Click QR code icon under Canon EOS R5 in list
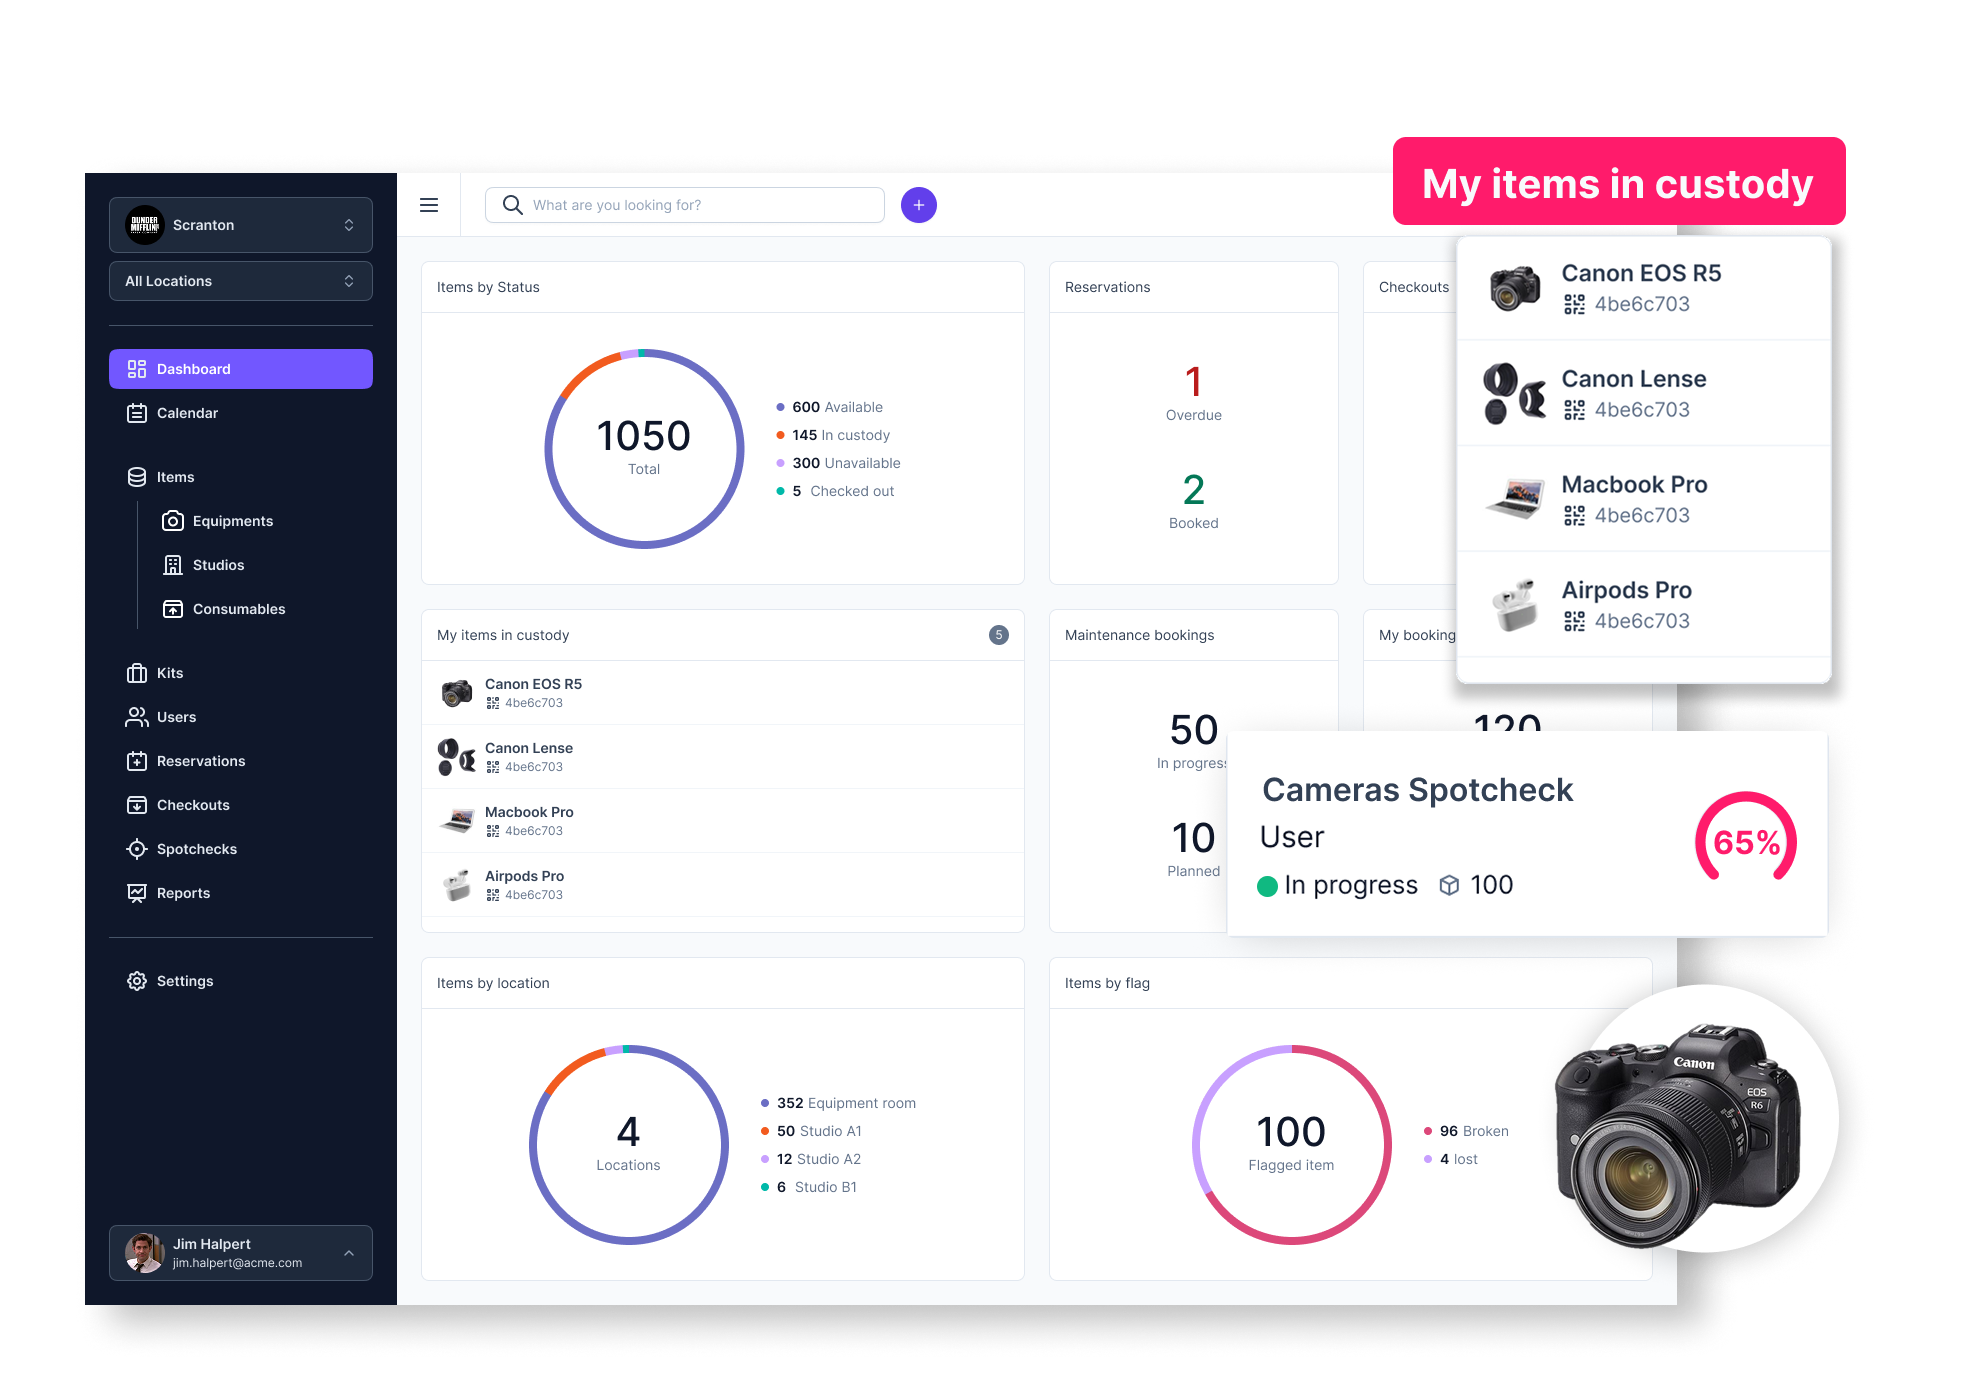 coord(493,703)
